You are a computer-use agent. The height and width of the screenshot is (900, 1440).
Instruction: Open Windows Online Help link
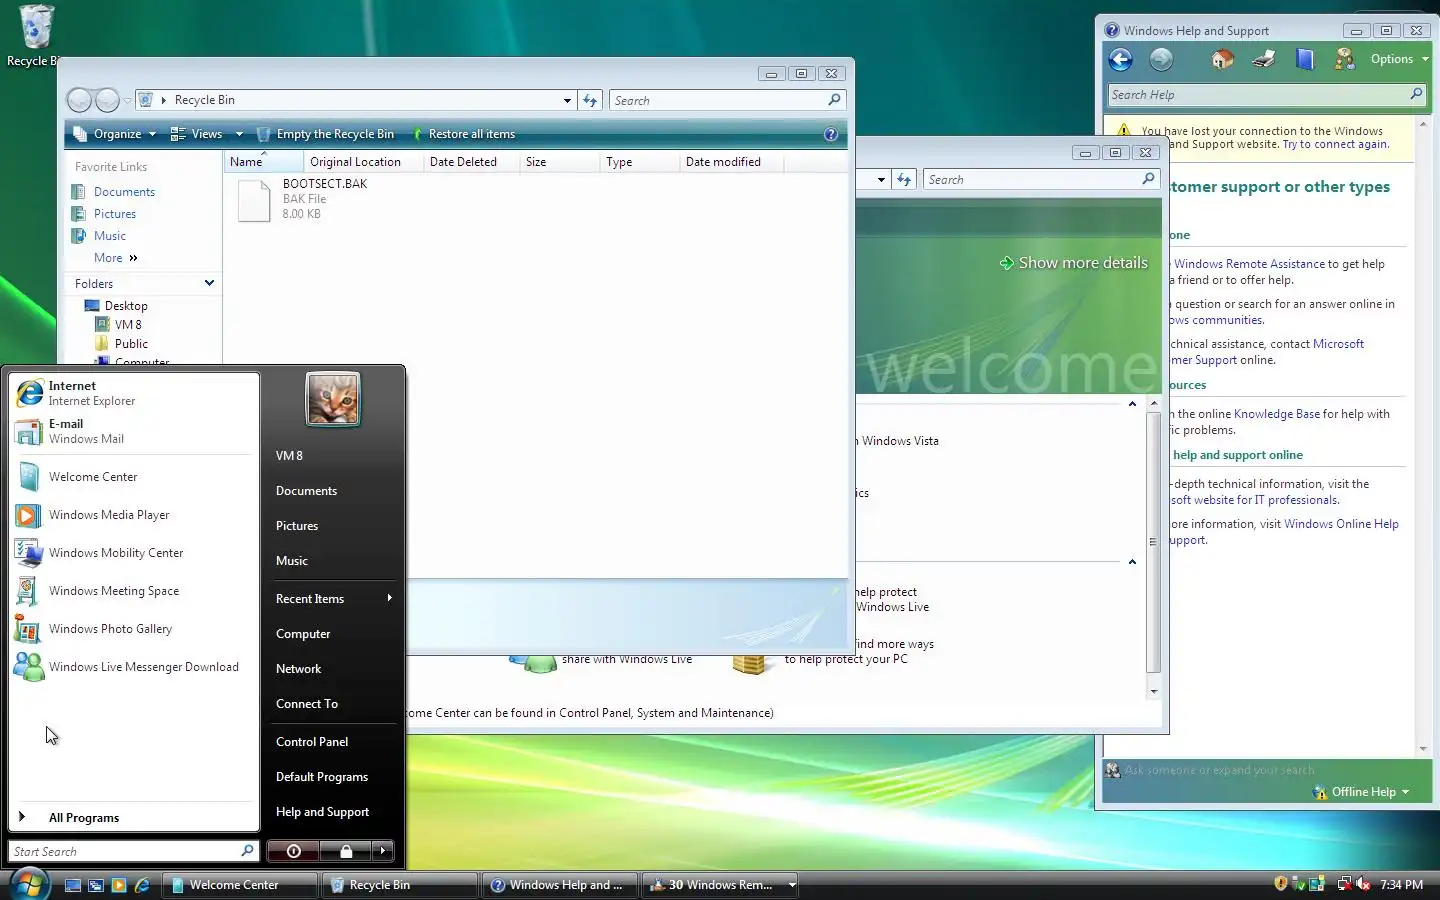(x=1341, y=524)
